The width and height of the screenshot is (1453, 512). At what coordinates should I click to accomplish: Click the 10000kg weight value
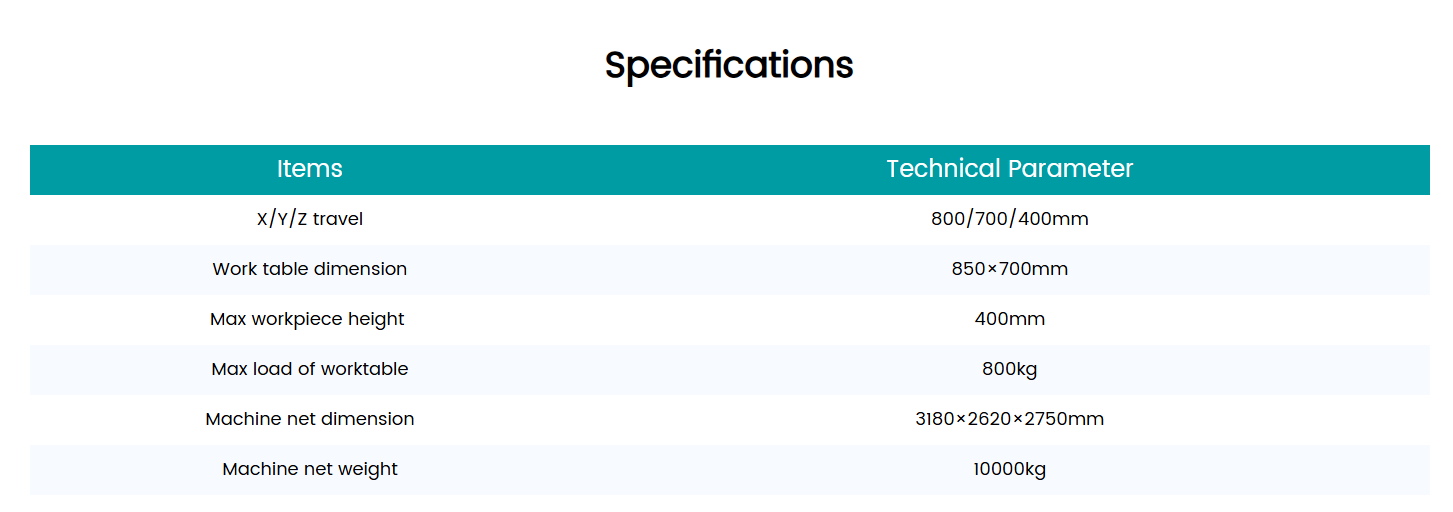pyautogui.click(x=1009, y=469)
